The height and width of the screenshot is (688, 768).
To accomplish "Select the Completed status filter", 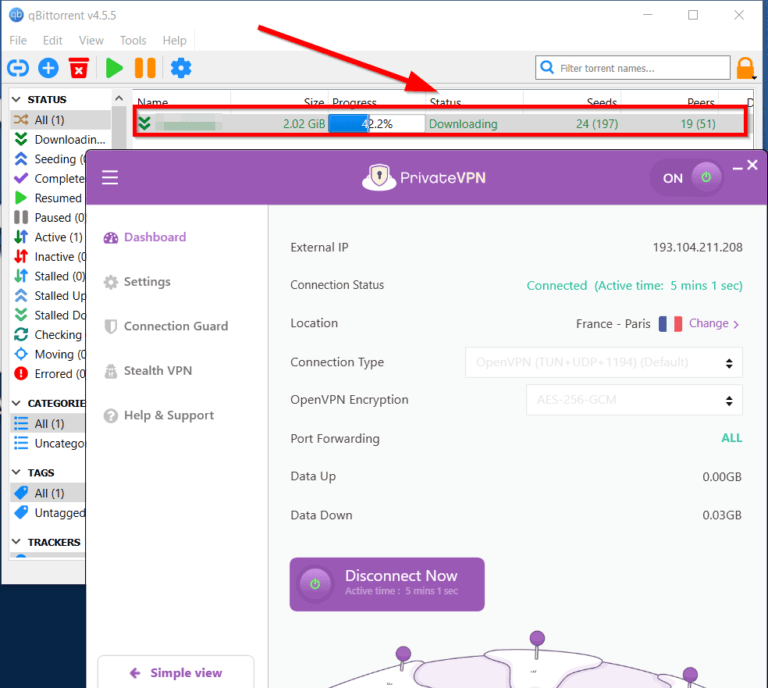I will coord(48,179).
